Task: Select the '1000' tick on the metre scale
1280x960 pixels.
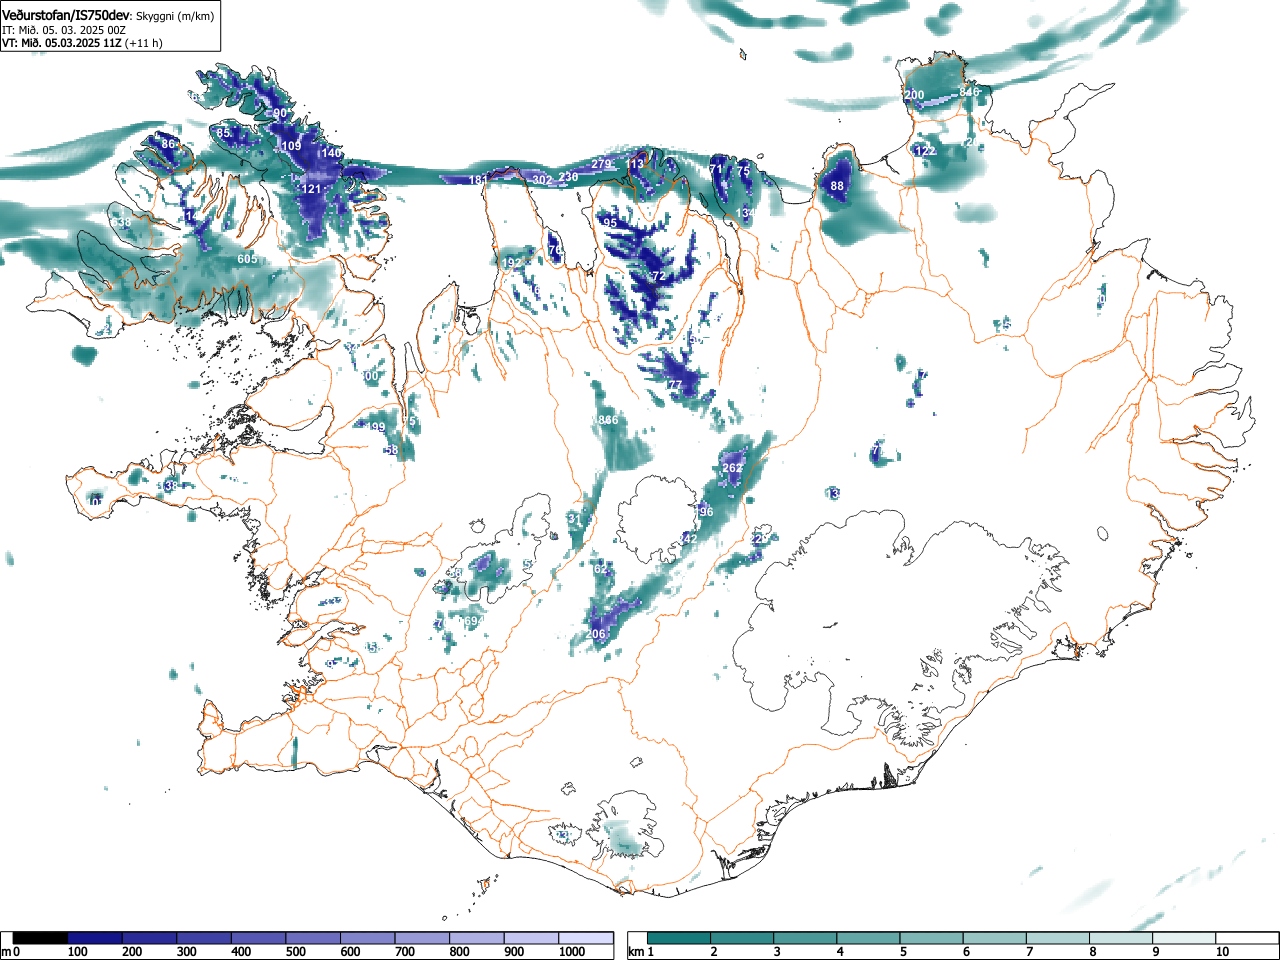Action: click(x=572, y=952)
